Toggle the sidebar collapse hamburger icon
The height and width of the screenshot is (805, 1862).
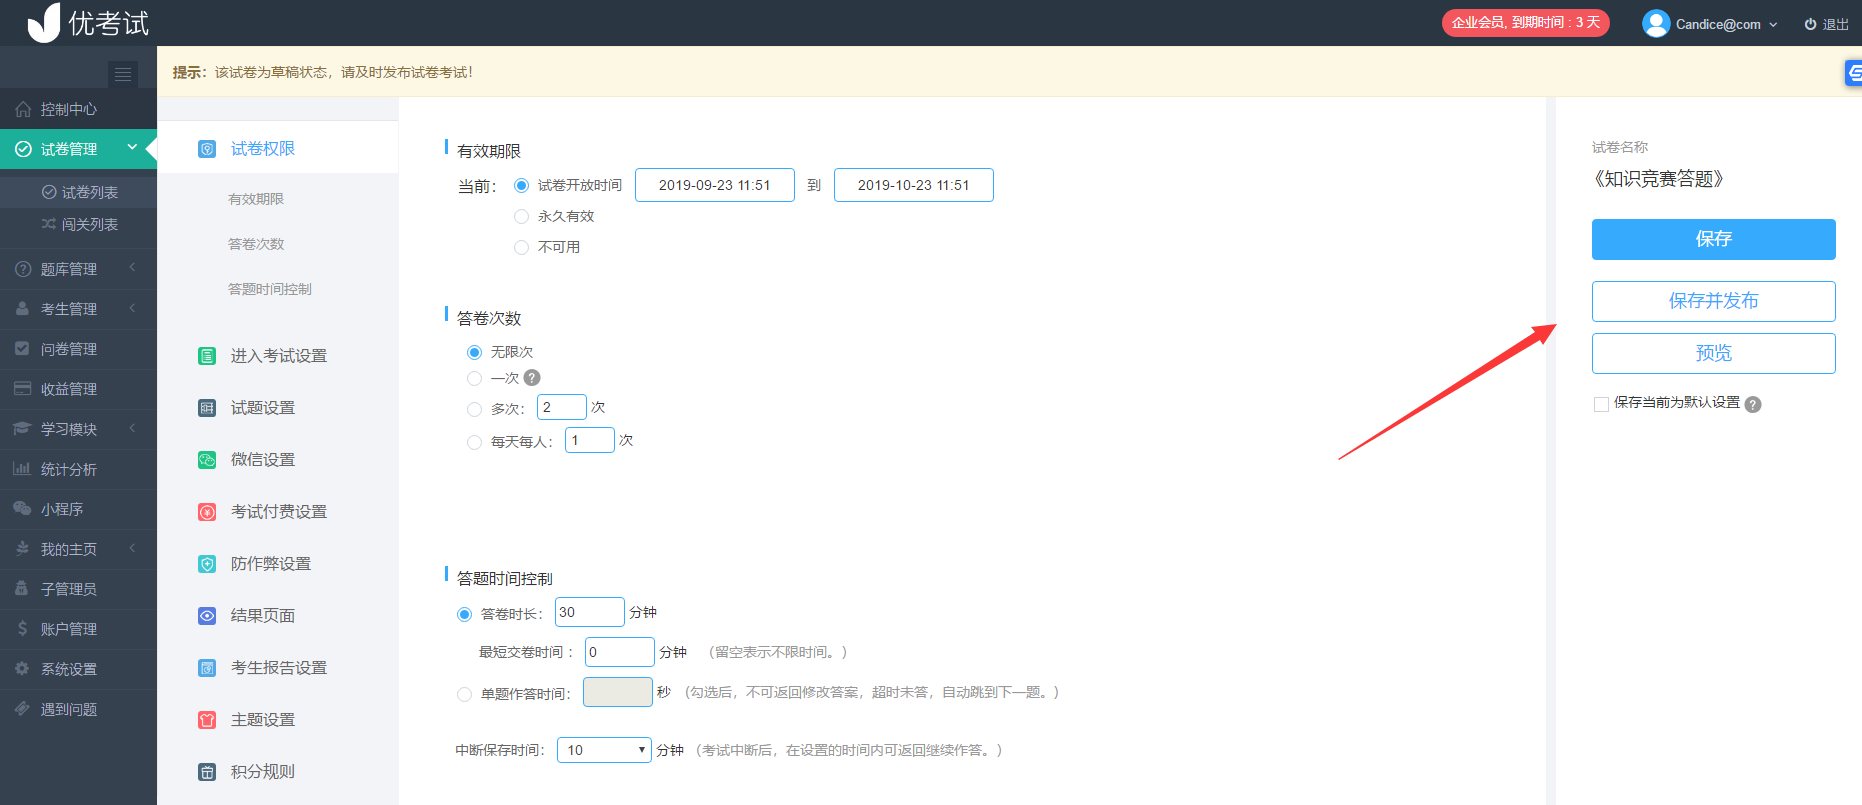[123, 74]
